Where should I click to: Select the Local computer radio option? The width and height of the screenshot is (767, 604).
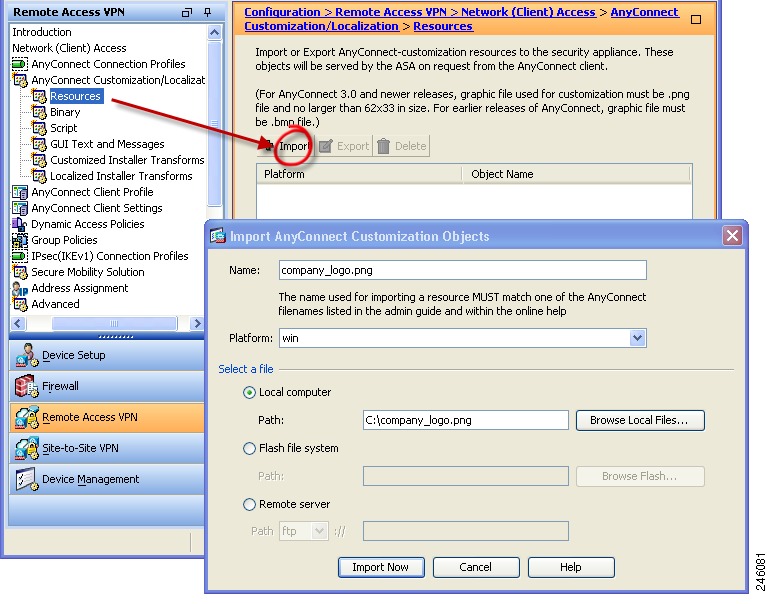coord(249,393)
